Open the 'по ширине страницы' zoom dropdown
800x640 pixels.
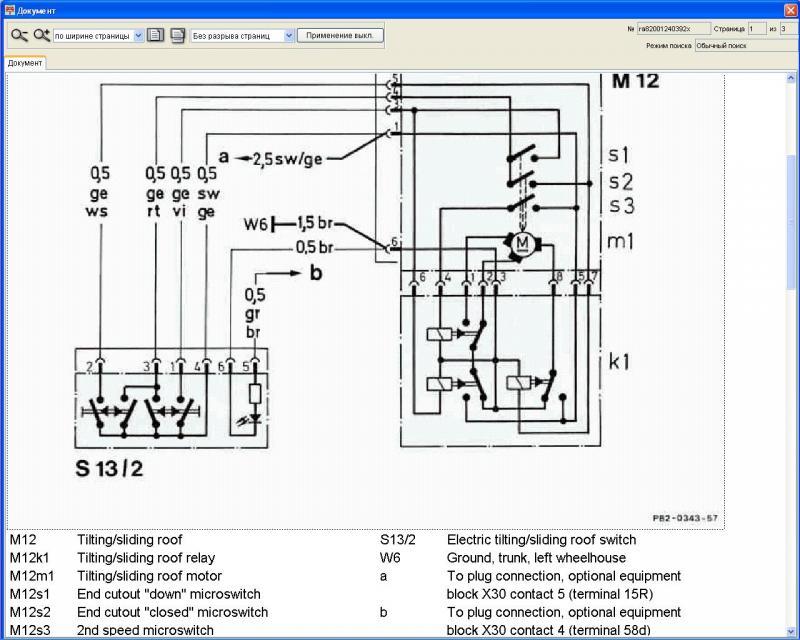click(138, 35)
